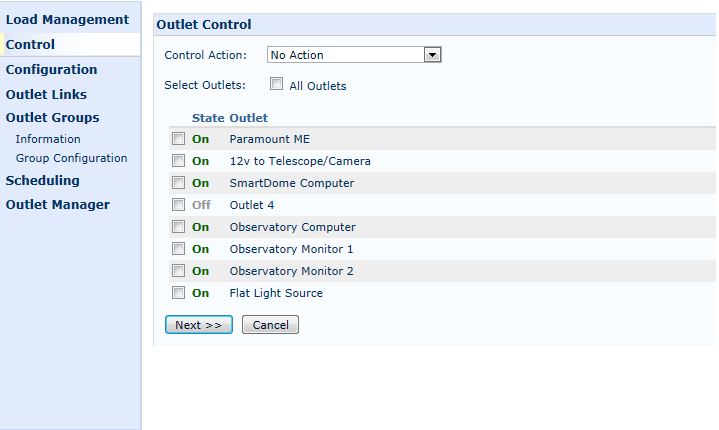Viewport: 719px width, 430px height.
Task: Check the Flat Light Source checkbox
Action: point(178,292)
